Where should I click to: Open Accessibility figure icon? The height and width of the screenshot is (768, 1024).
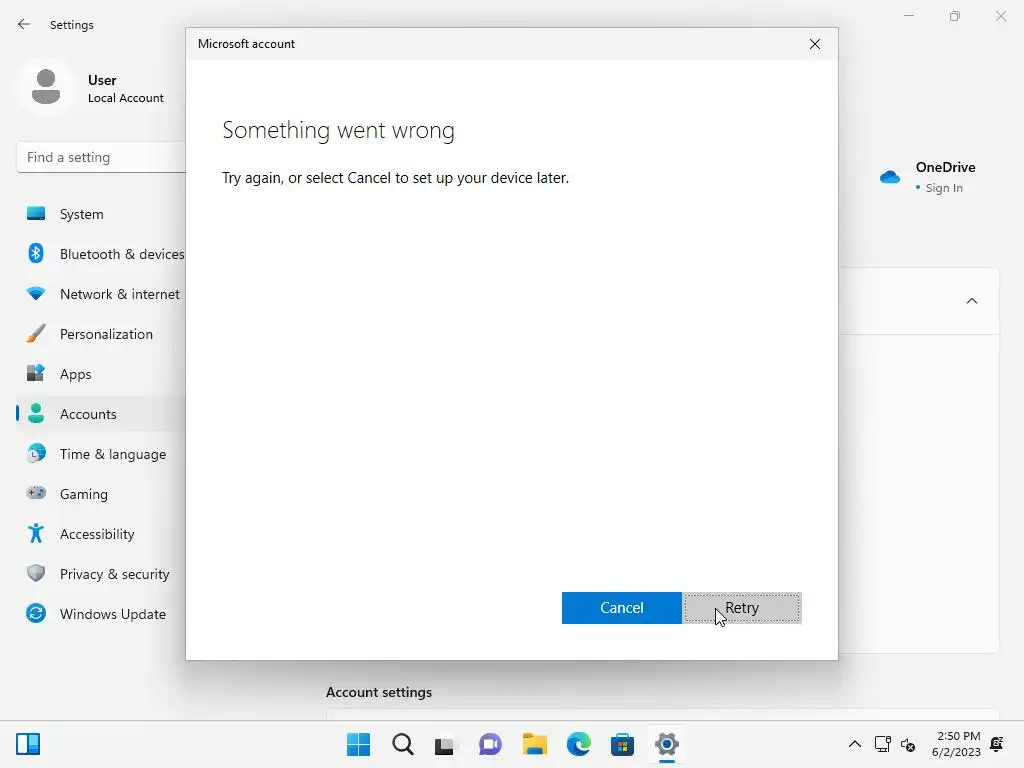pos(36,534)
